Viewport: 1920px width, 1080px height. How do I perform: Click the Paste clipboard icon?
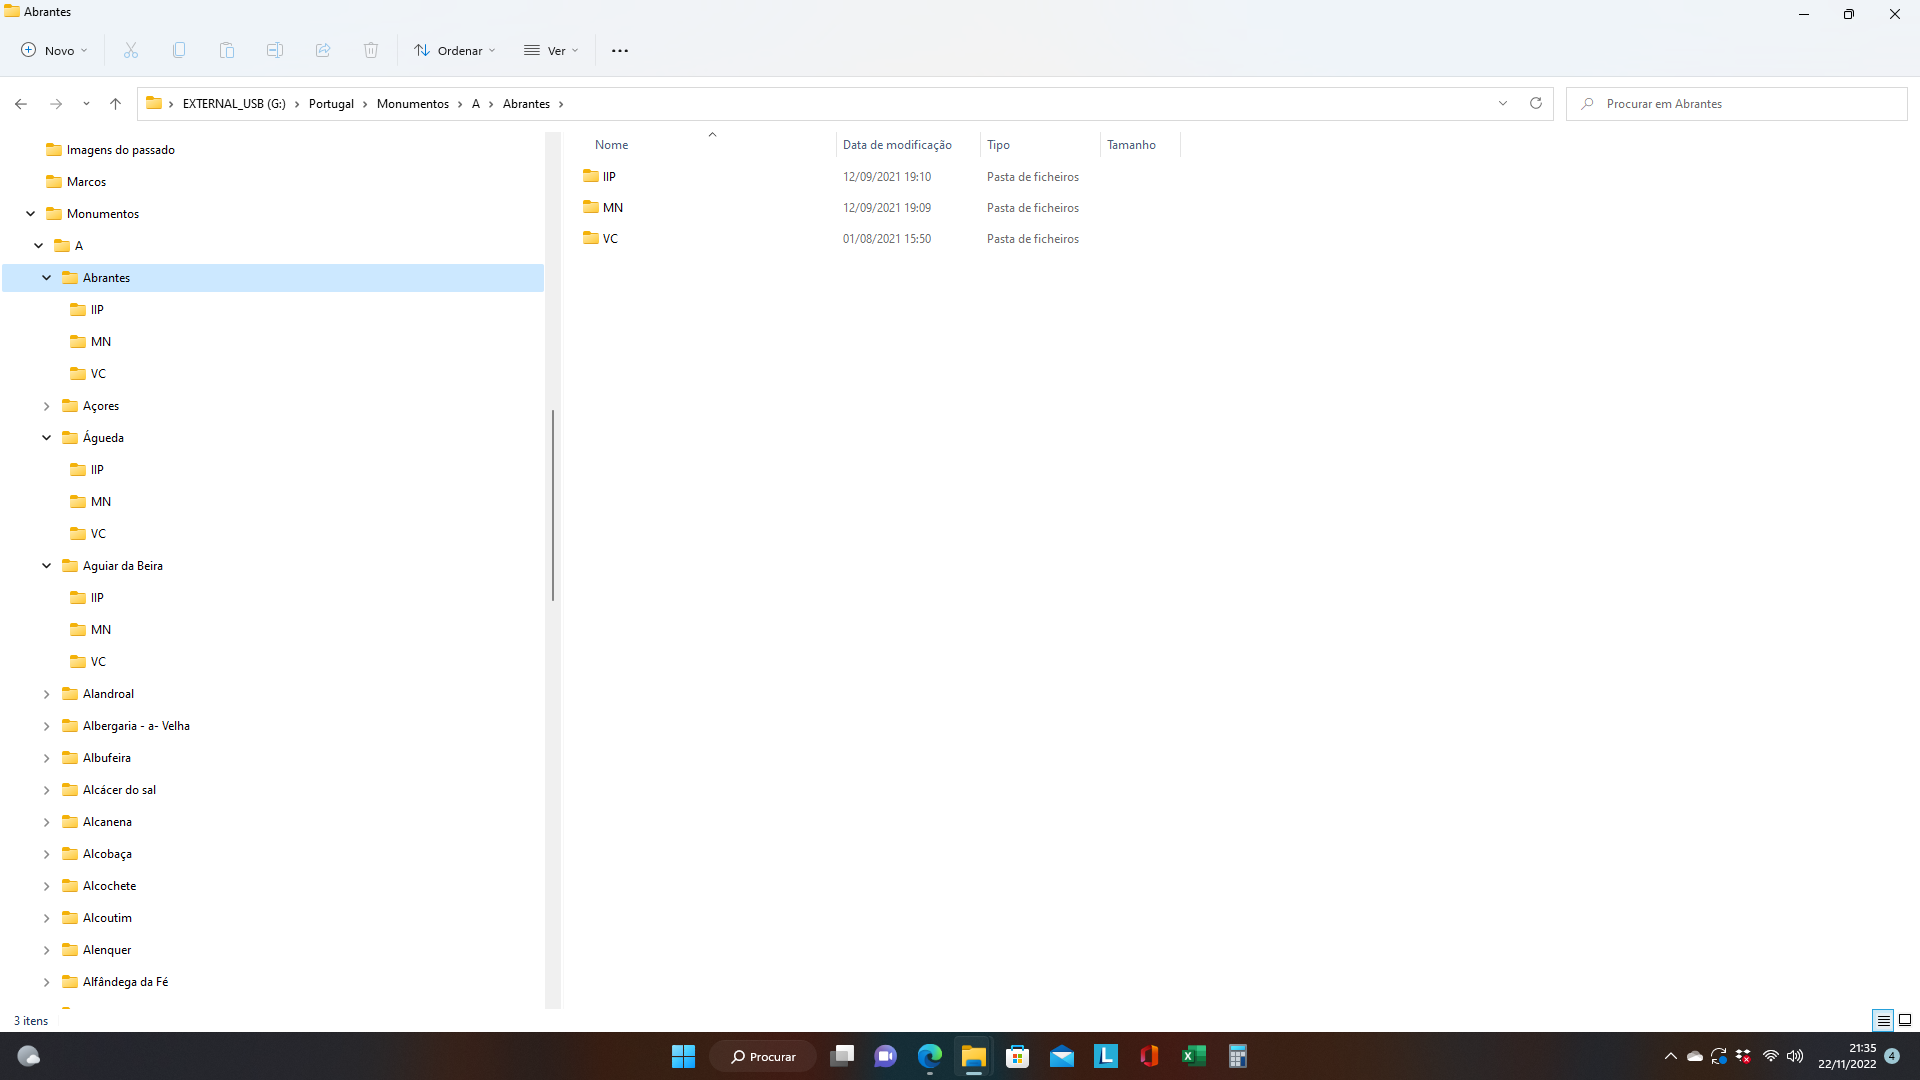(x=227, y=50)
